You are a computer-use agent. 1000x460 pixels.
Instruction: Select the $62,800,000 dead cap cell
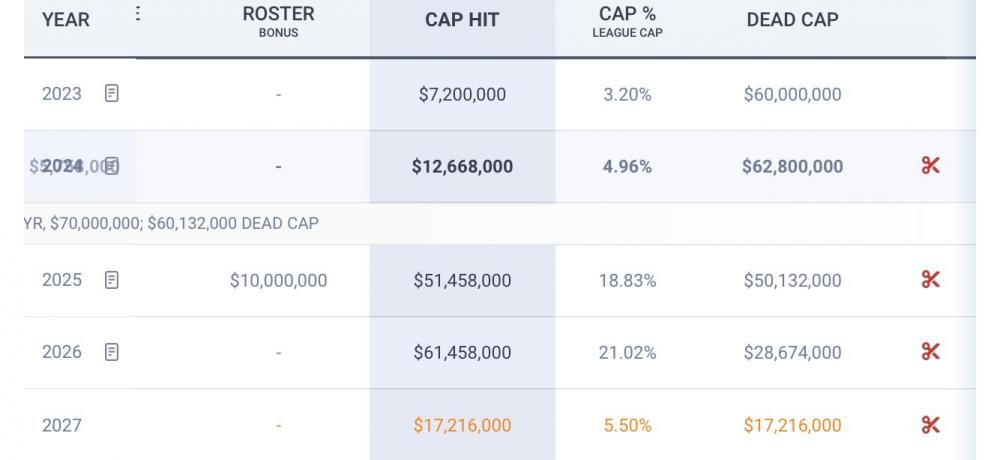click(792, 166)
